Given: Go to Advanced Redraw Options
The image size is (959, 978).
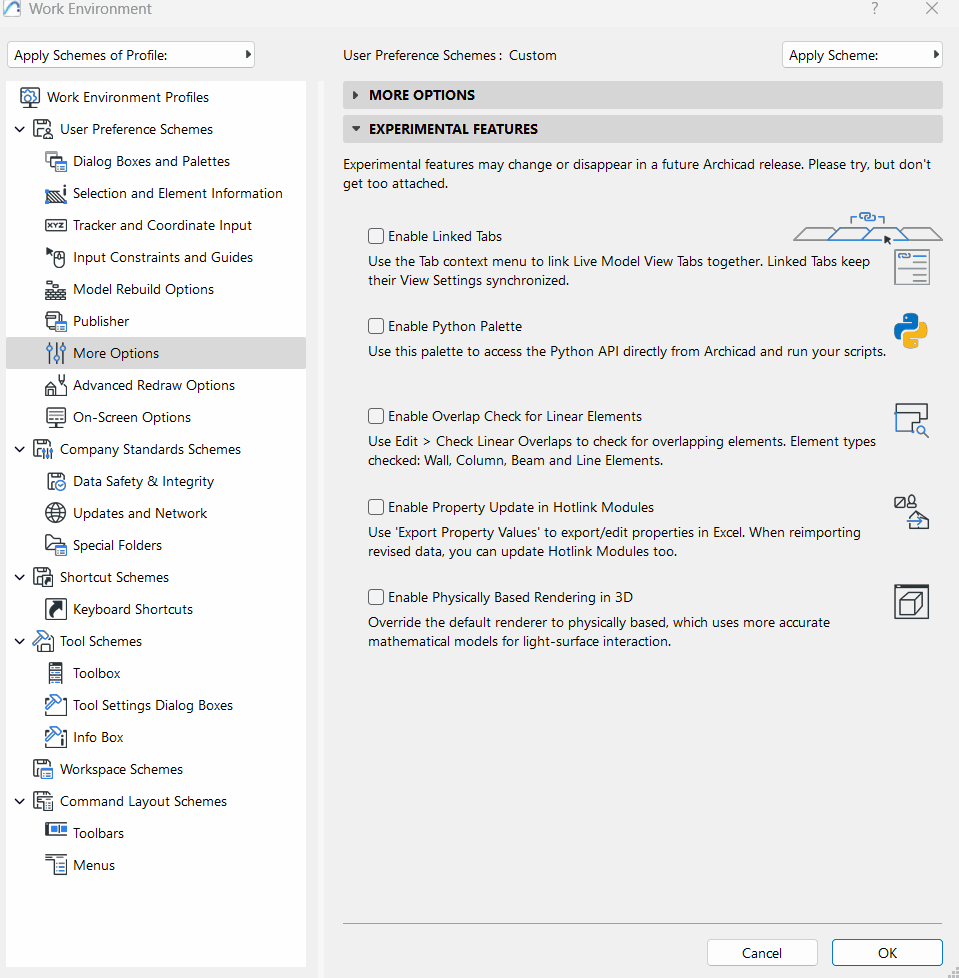Looking at the screenshot, I should 156,385.
